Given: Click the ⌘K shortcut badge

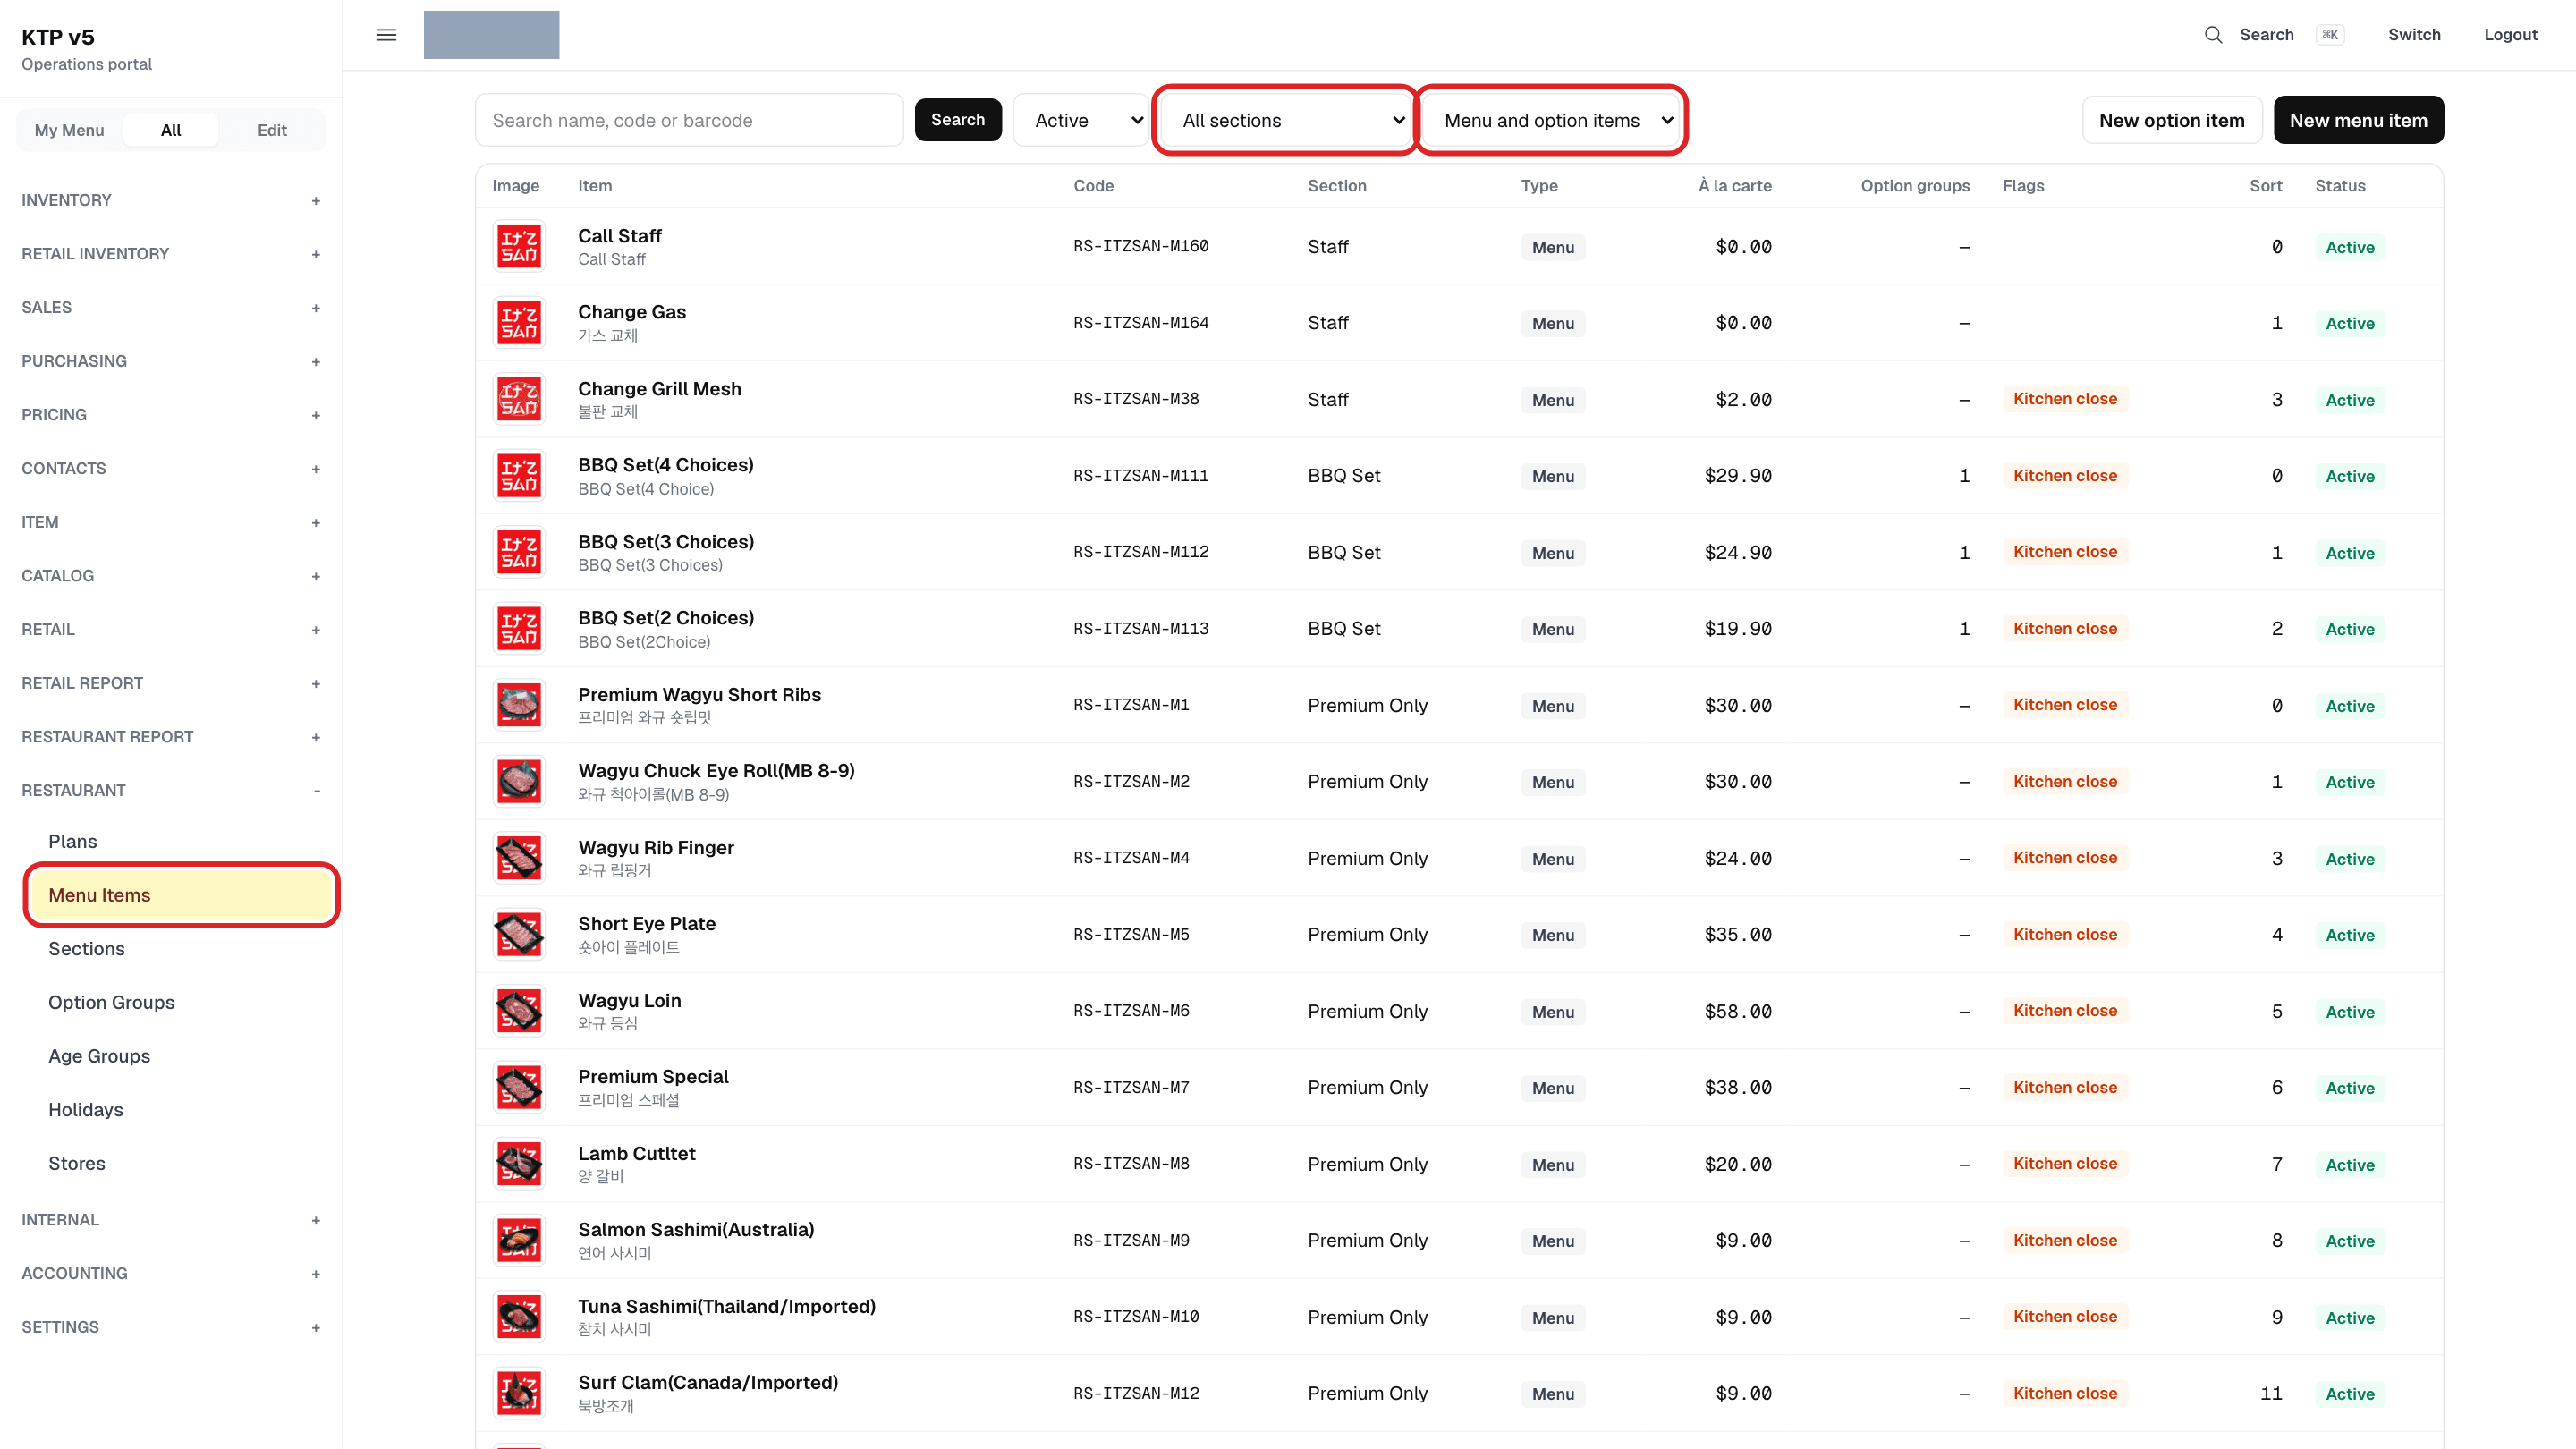Looking at the screenshot, I should point(2330,35).
